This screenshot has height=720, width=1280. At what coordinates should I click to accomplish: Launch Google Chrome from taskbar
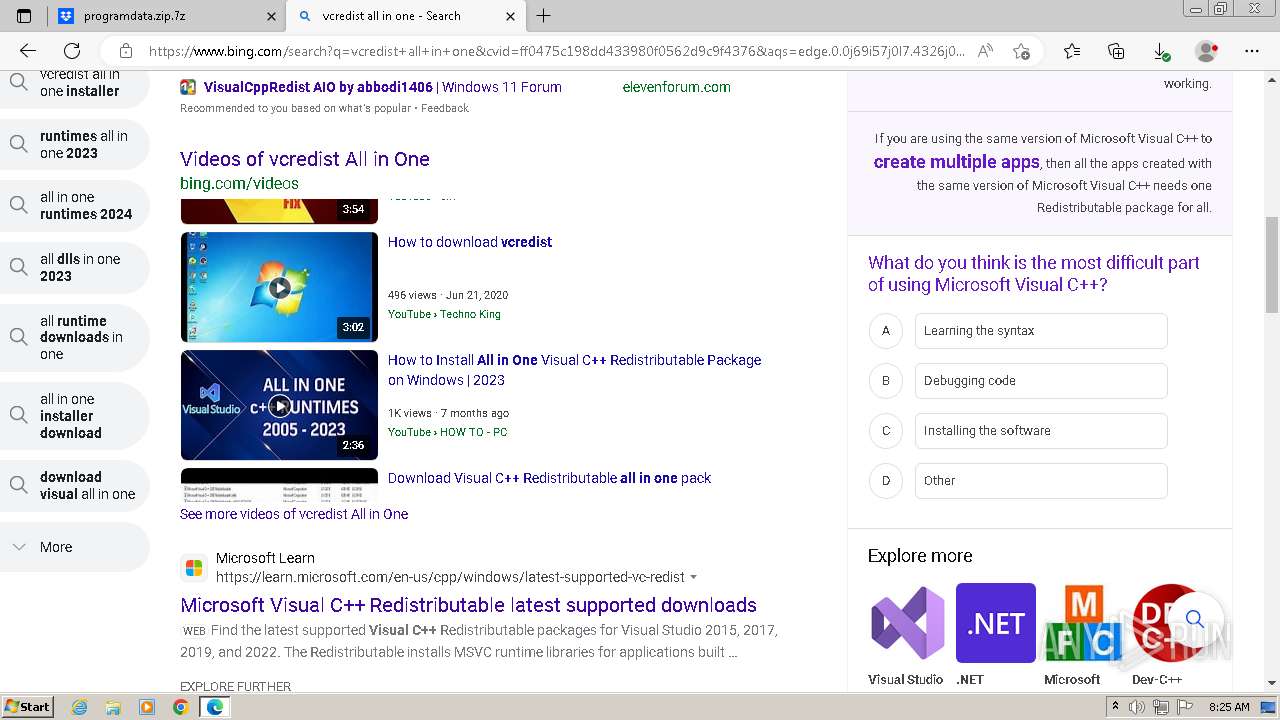click(180, 707)
